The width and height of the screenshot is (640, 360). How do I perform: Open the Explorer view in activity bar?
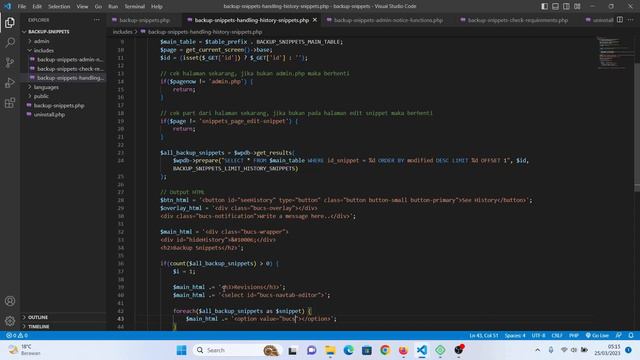10,22
